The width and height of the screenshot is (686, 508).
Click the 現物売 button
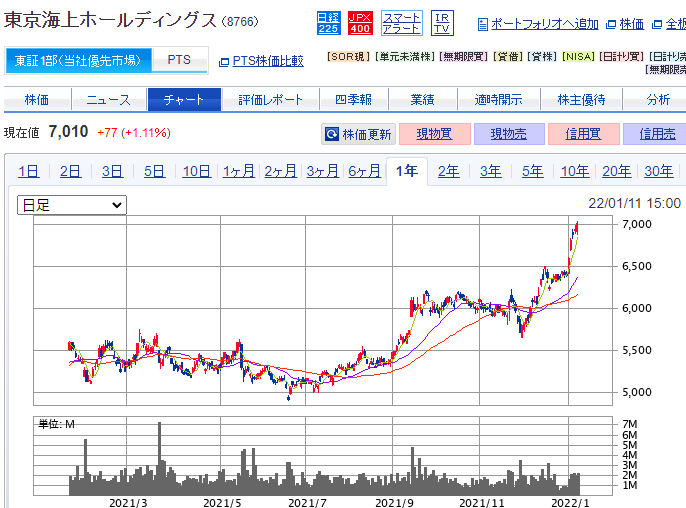pos(509,134)
